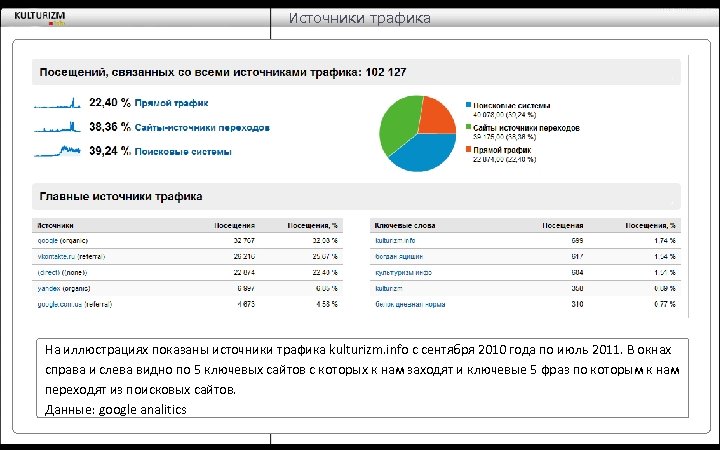Click visits count in the google (organic) row
Viewport: 720px width, 450px height.
(x=244, y=241)
